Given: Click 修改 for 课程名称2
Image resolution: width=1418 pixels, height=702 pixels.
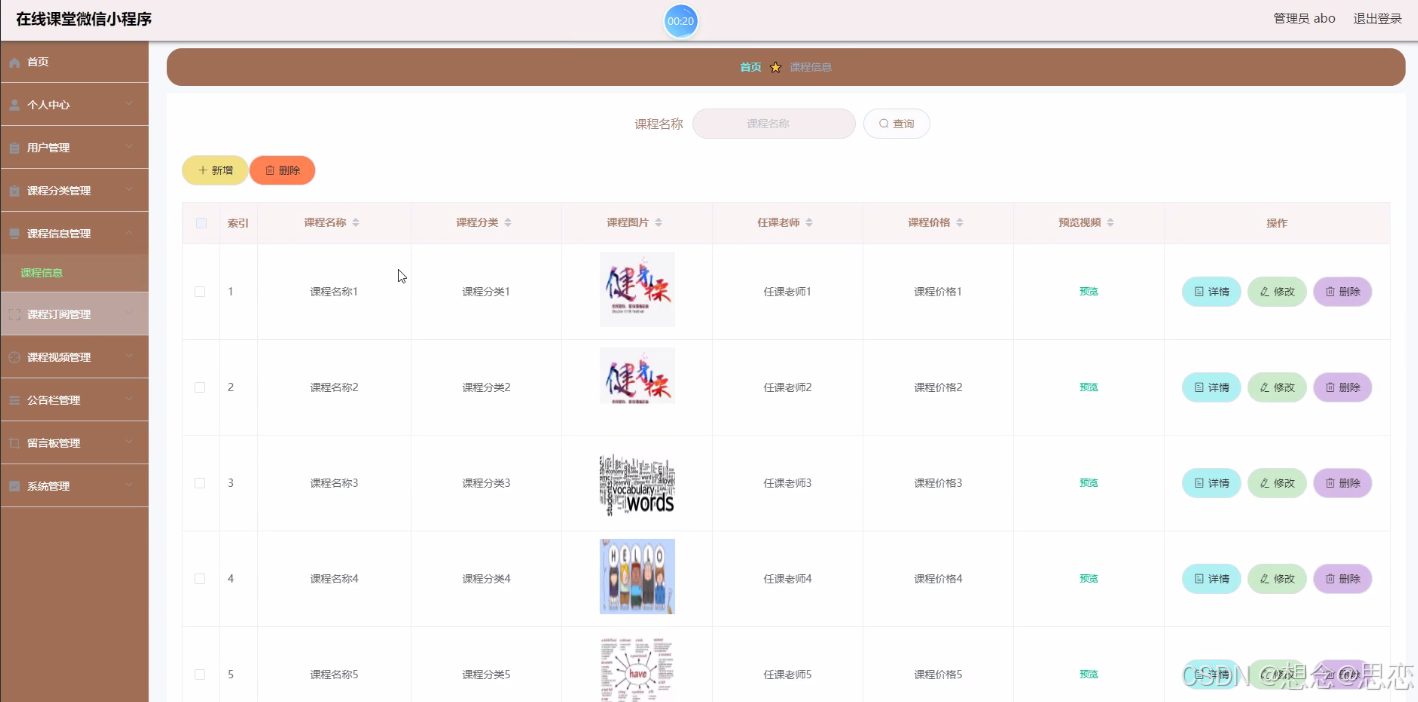Looking at the screenshot, I should (1277, 388).
